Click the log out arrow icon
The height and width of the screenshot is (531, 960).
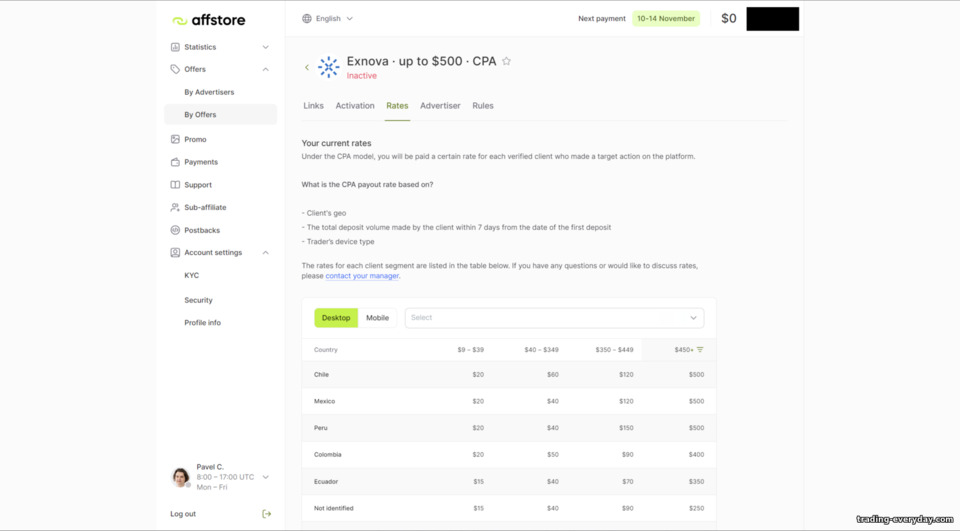[266, 514]
